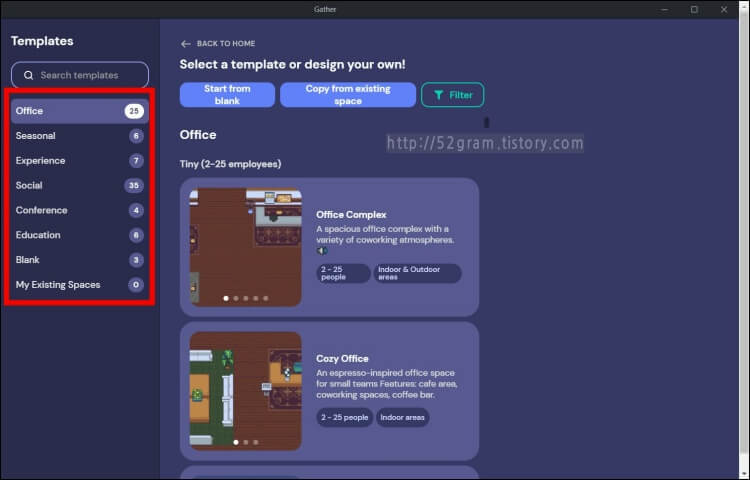Click the Indoor & Outdoor areas tag

click(x=418, y=273)
